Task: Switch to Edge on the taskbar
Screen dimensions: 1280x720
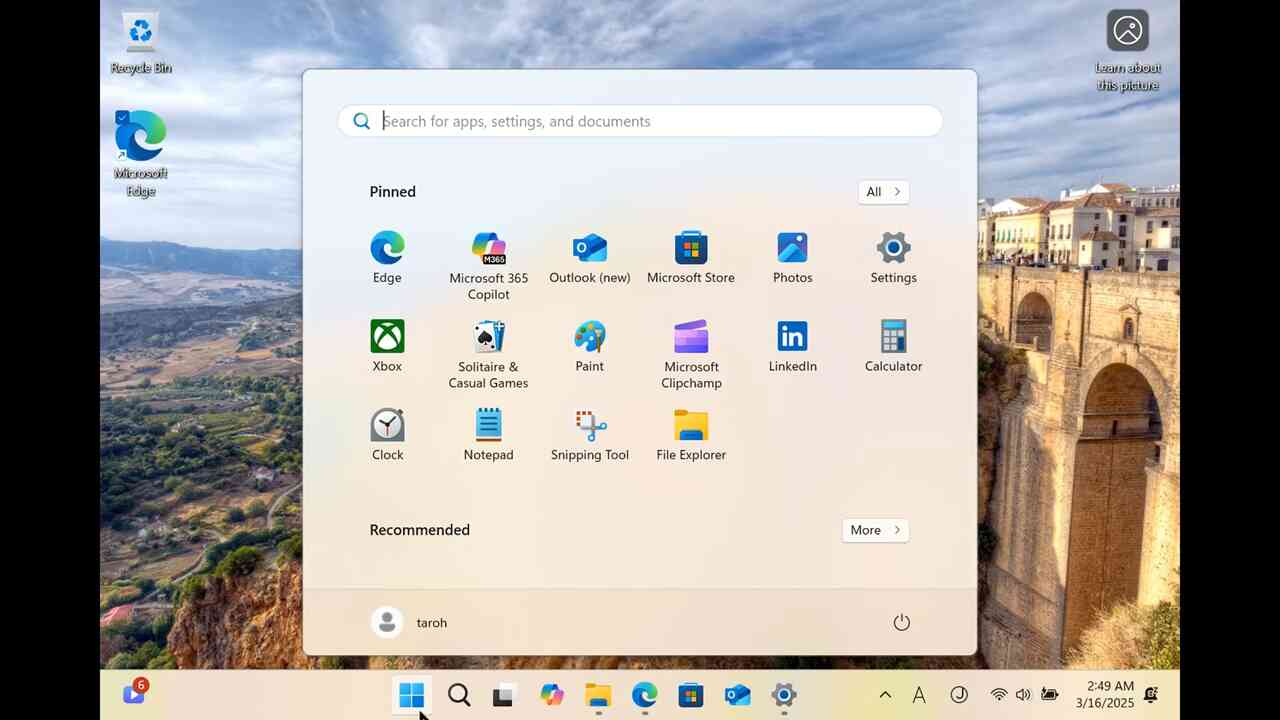Action: point(645,695)
